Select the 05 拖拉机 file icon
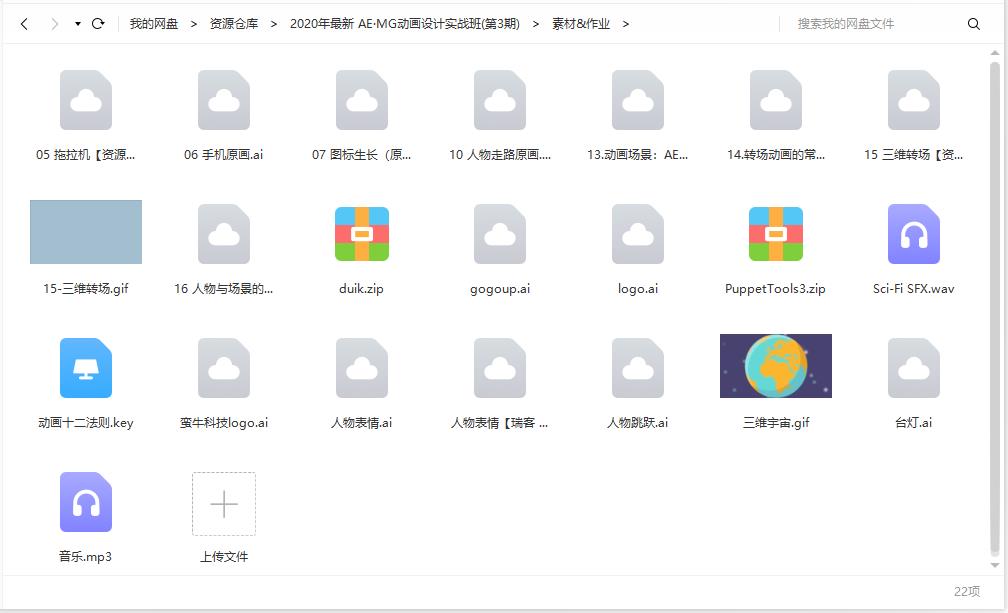This screenshot has width=1008, height=613. click(x=86, y=100)
